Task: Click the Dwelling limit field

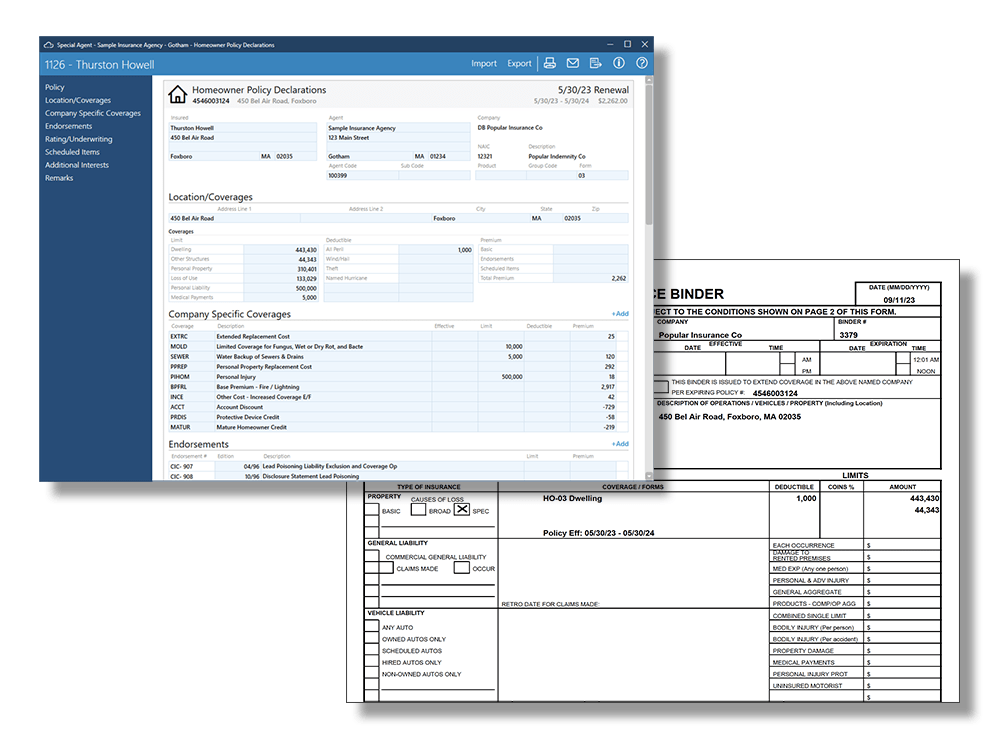Action: (x=281, y=250)
